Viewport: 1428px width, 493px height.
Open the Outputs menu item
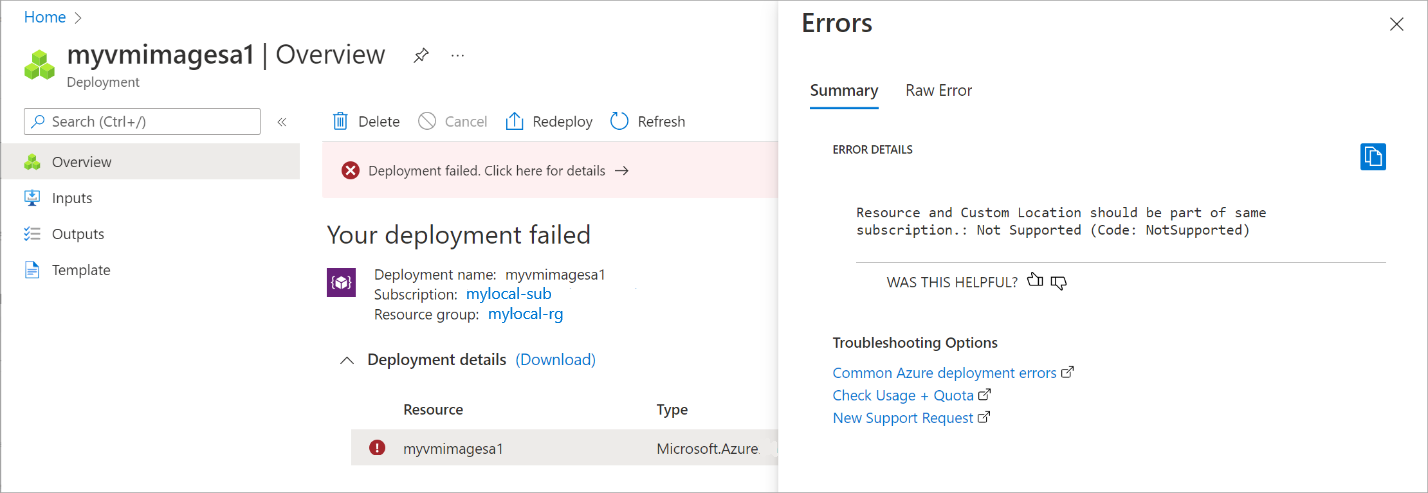(x=78, y=234)
